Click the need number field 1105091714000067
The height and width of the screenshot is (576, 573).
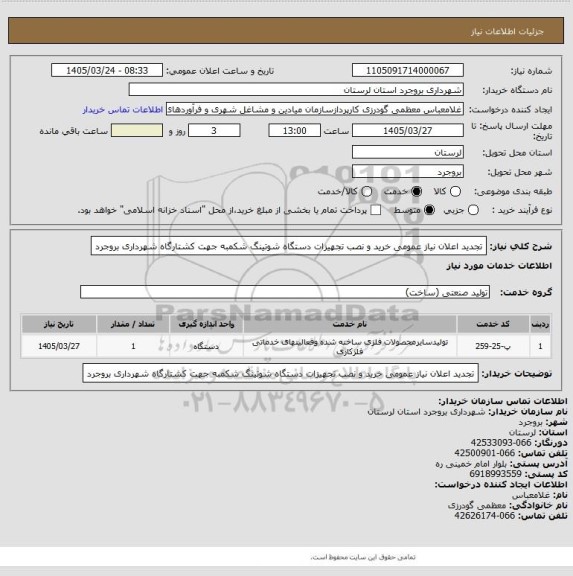pos(408,70)
